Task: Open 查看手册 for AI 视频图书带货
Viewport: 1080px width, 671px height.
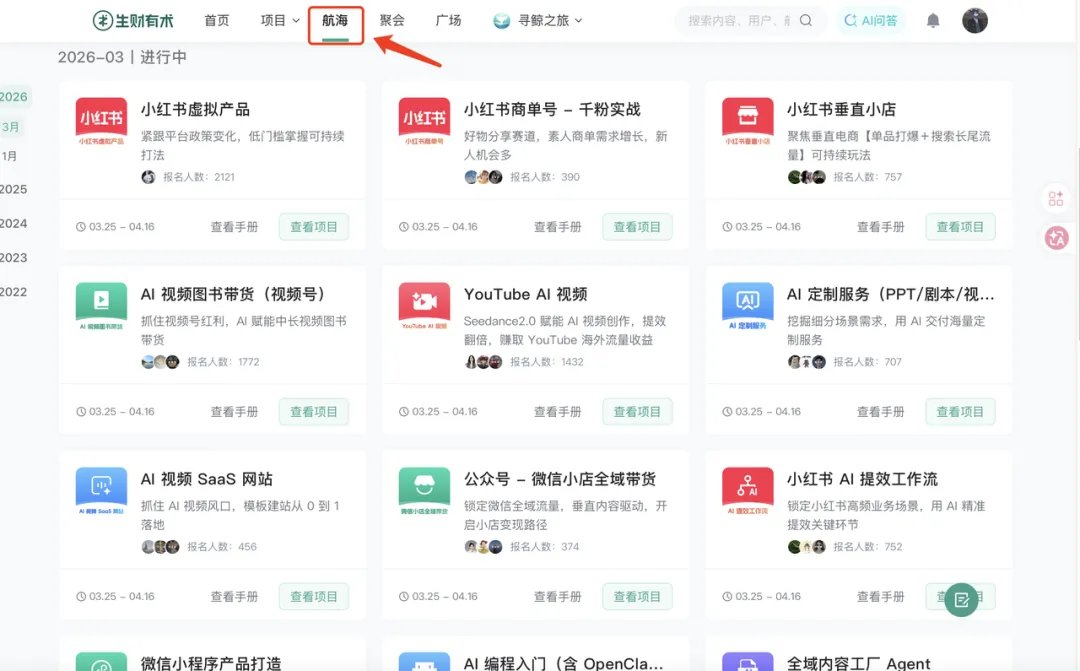Action: click(x=234, y=411)
